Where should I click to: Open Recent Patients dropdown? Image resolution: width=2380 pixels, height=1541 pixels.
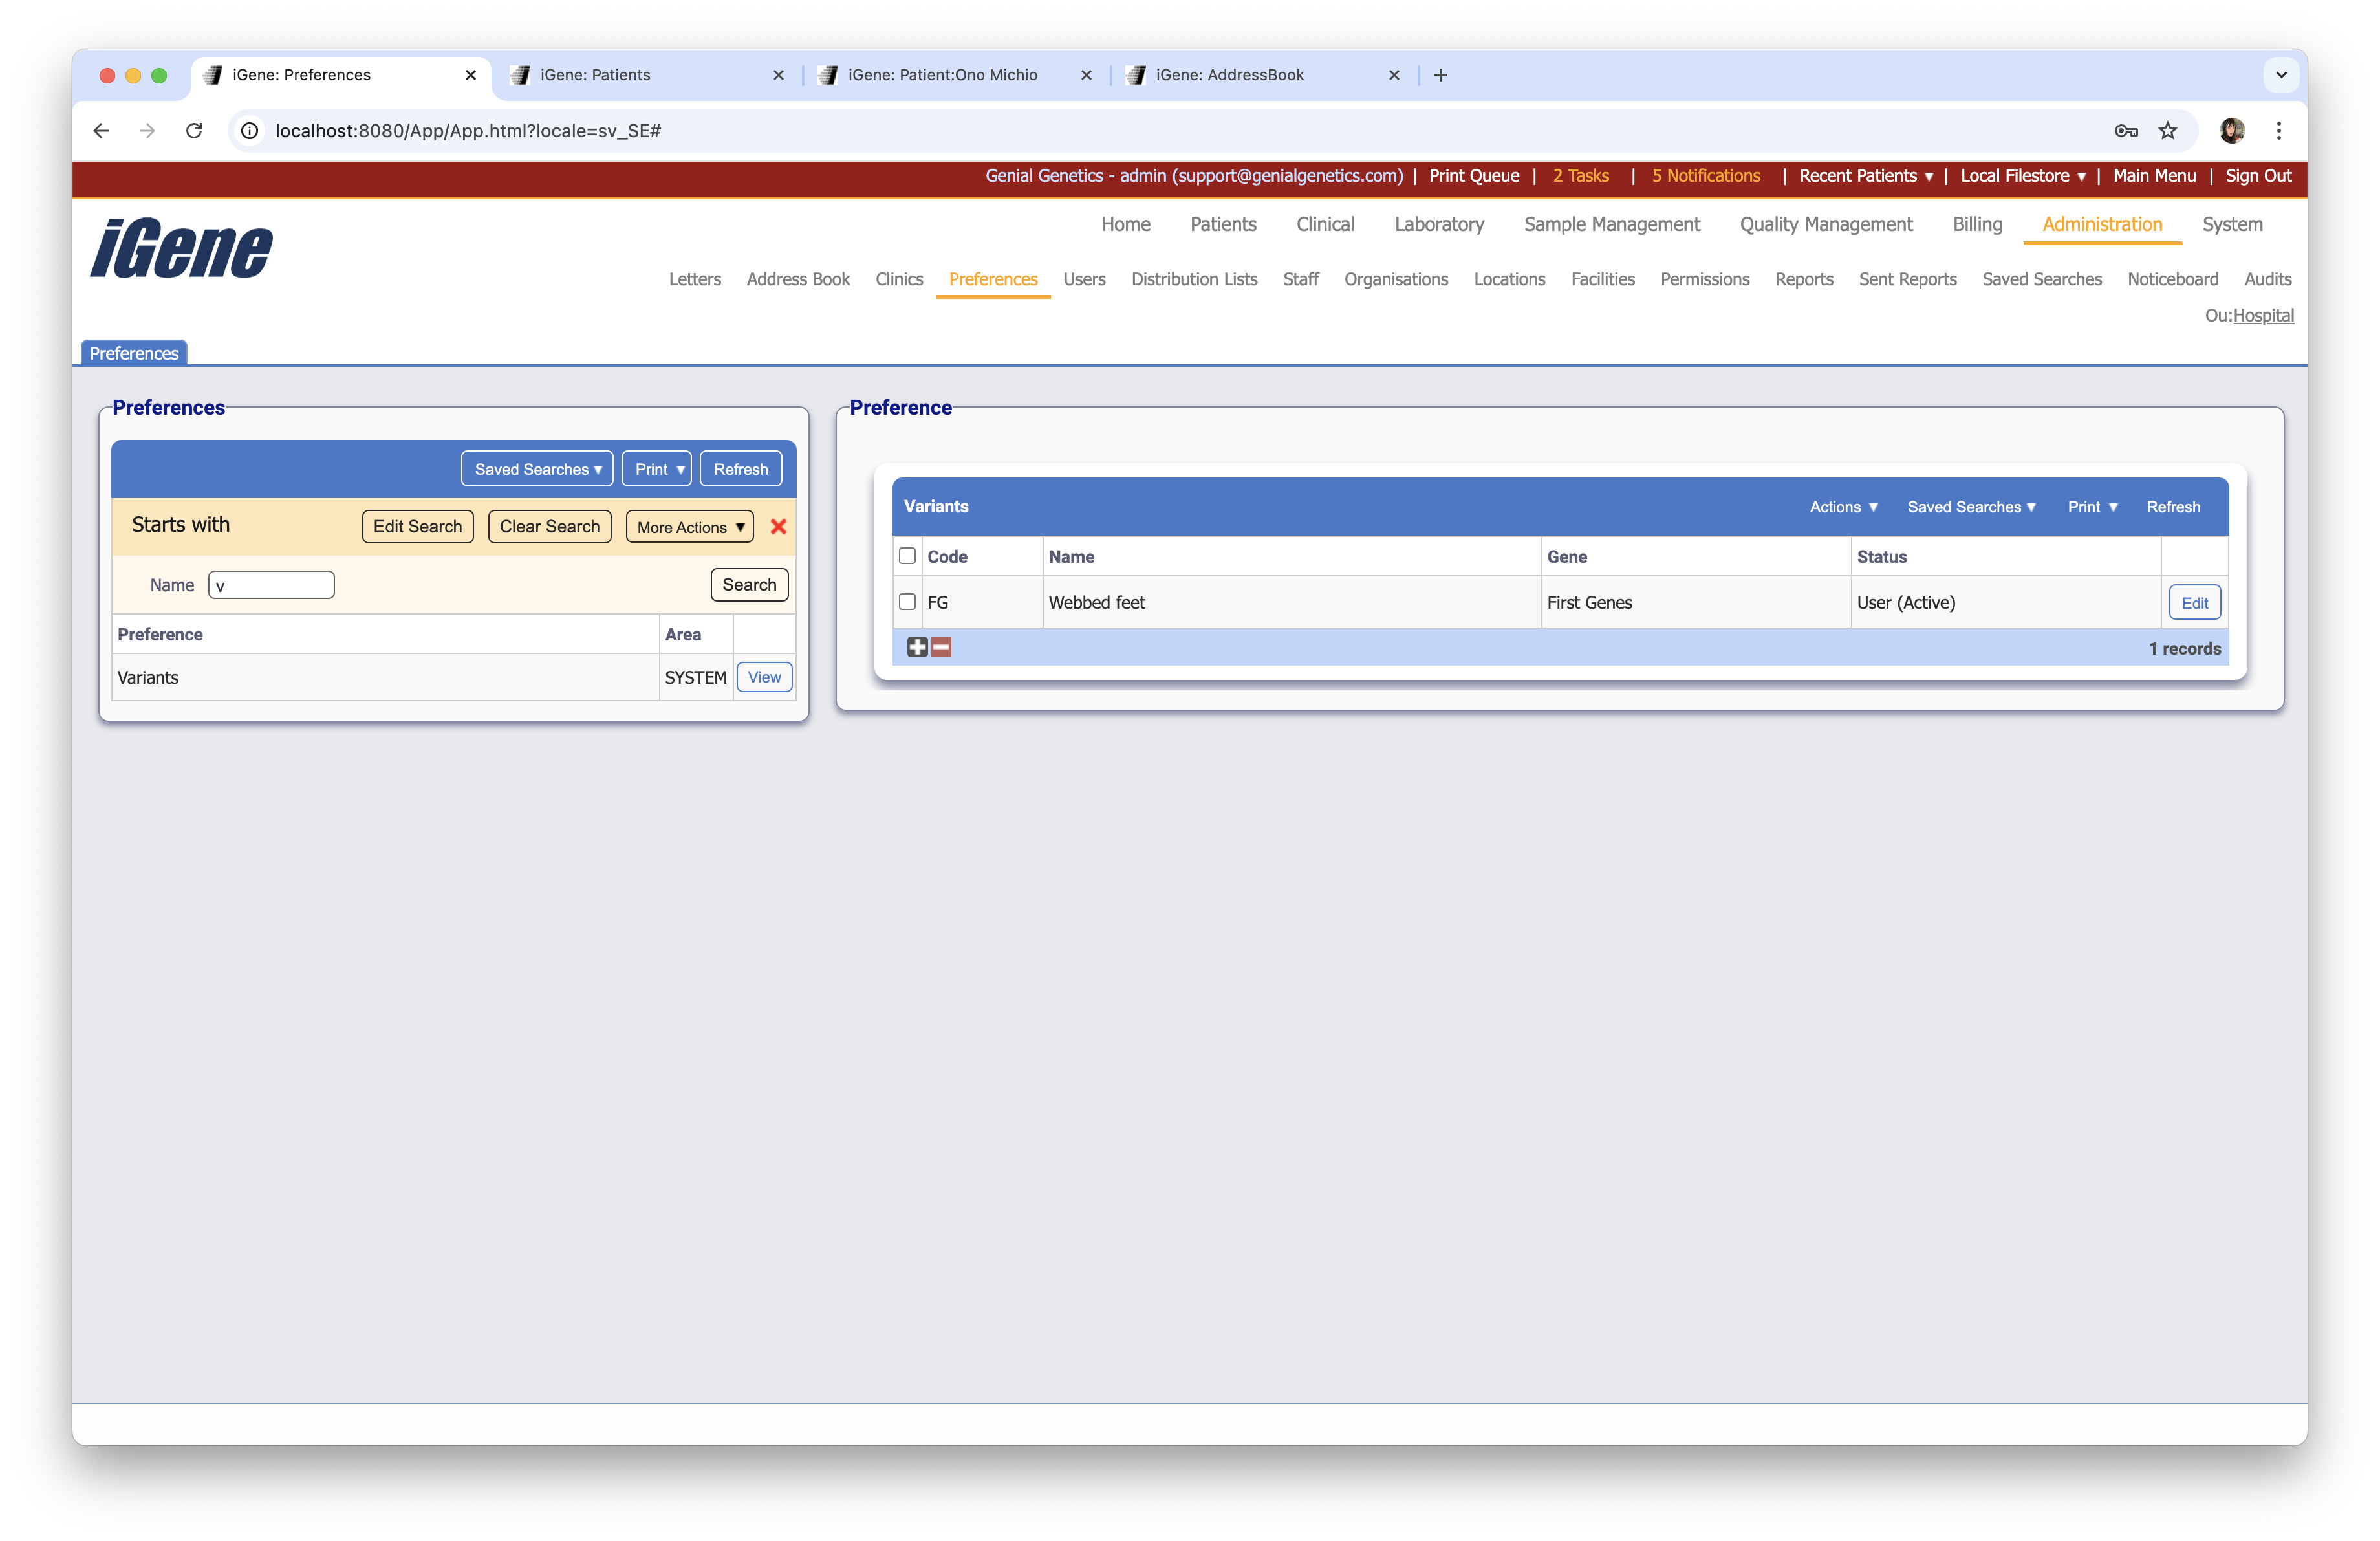click(1865, 176)
